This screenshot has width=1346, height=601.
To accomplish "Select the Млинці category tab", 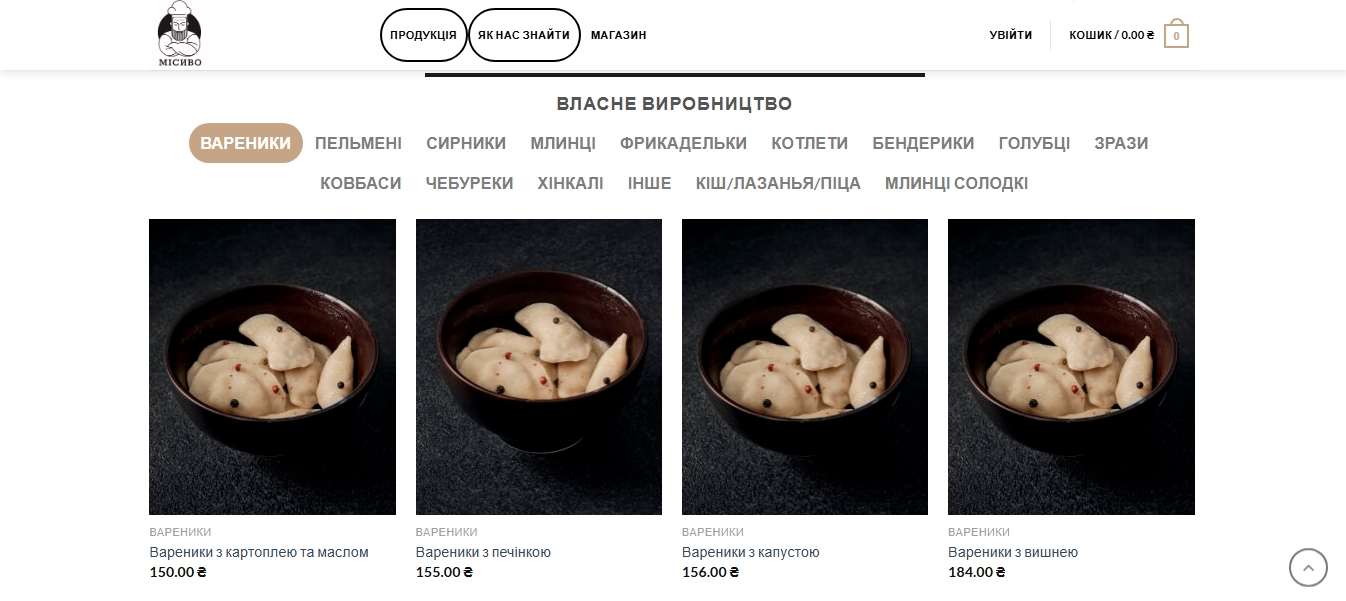I will click(563, 143).
